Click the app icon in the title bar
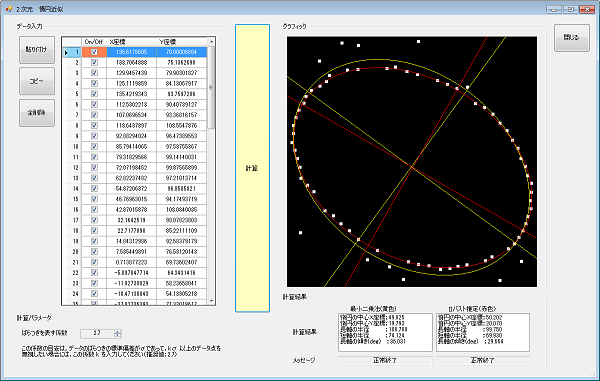The width and height of the screenshot is (600, 381). 8,8
